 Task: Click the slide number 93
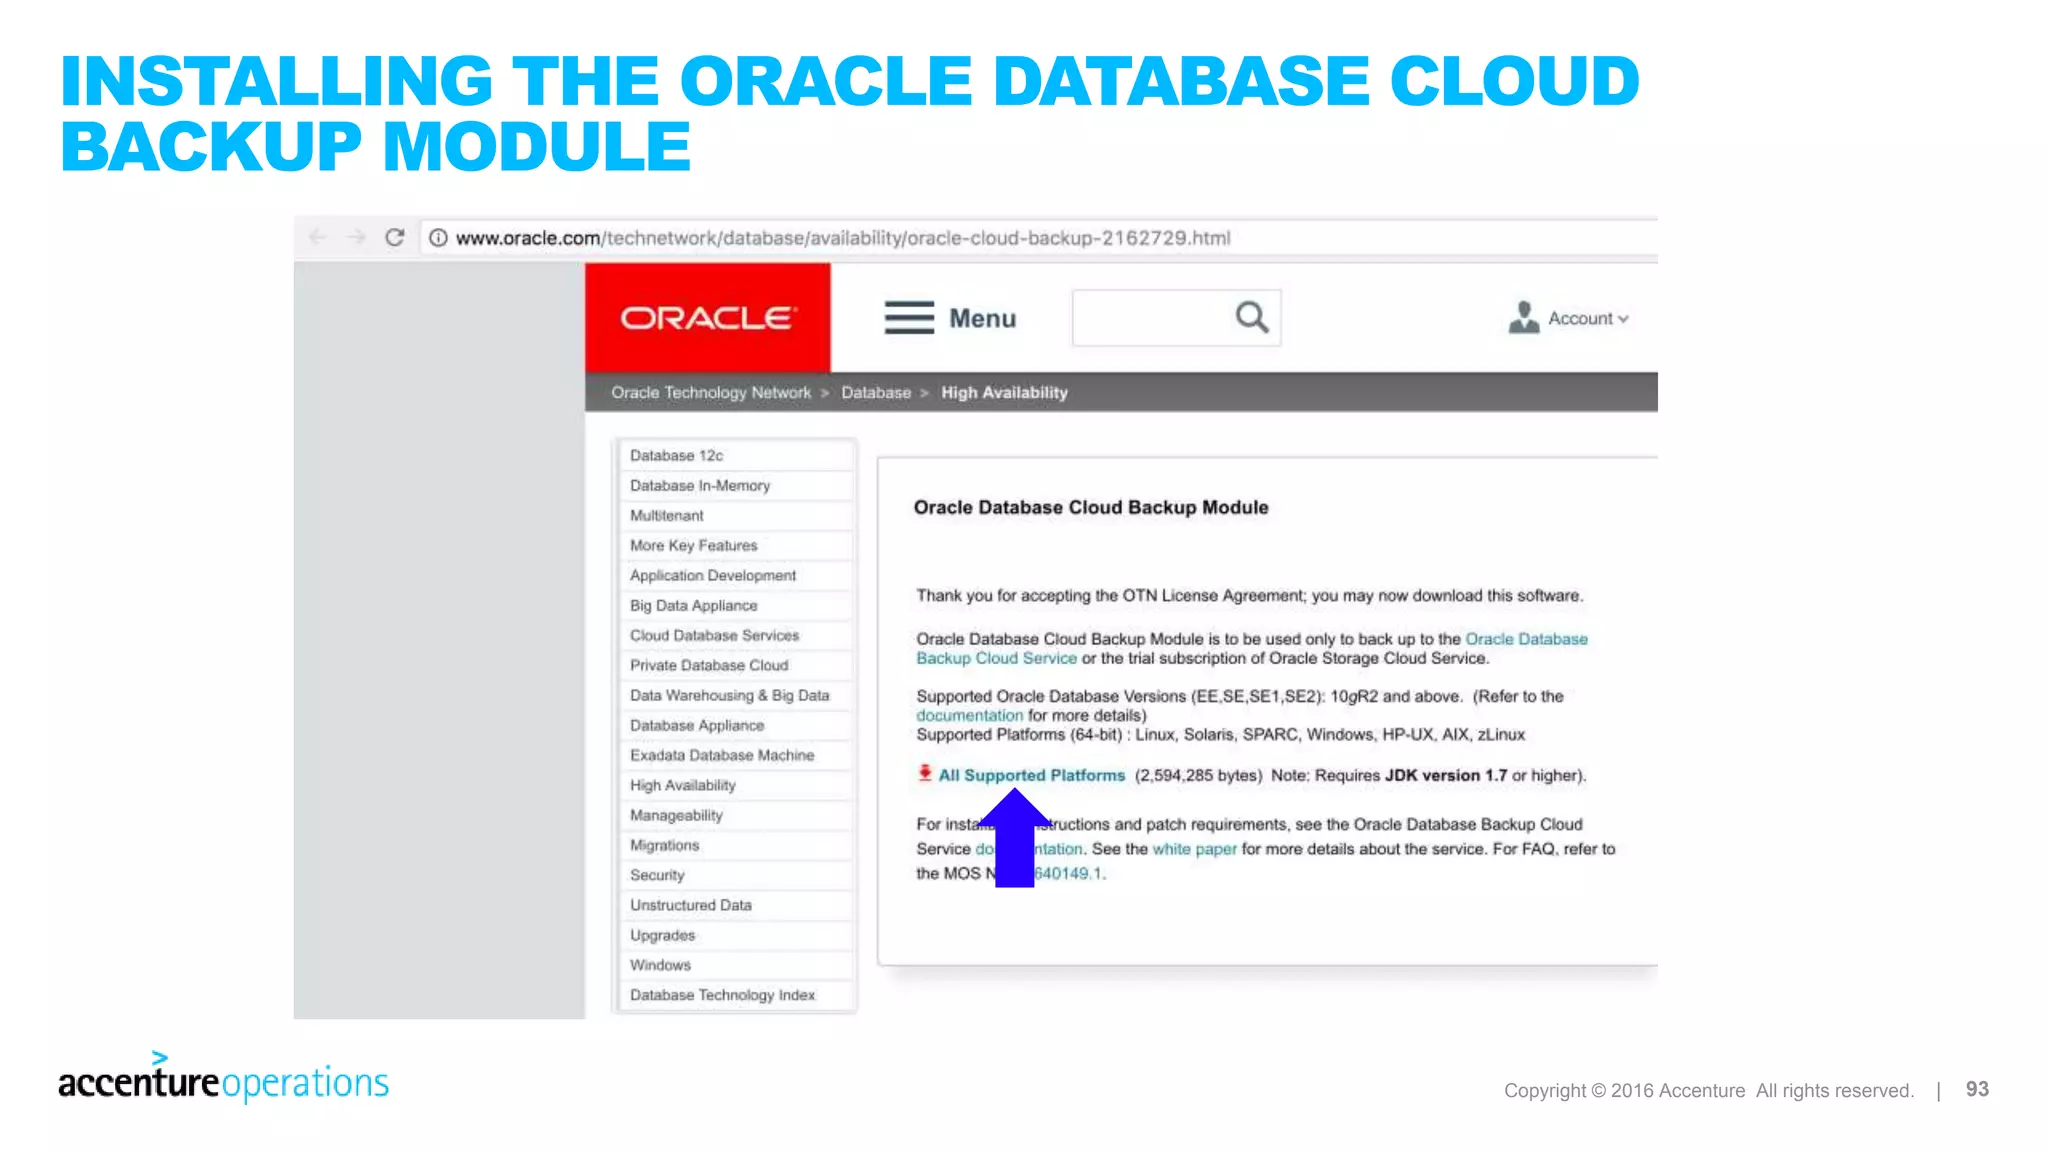pos(1977,1090)
